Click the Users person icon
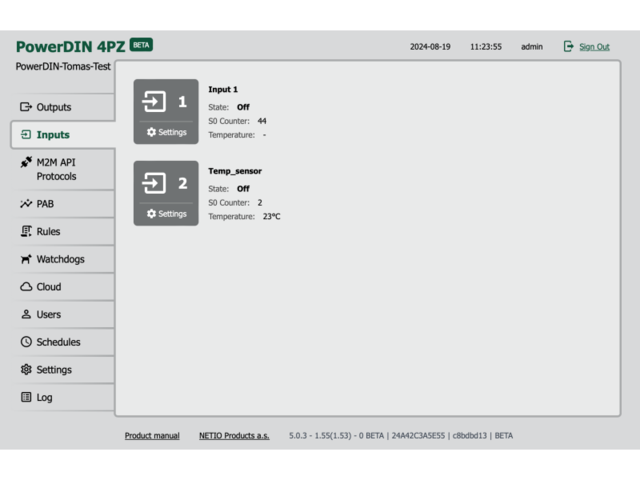The width and height of the screenshot is (640, 480). (x=27, y=314)
